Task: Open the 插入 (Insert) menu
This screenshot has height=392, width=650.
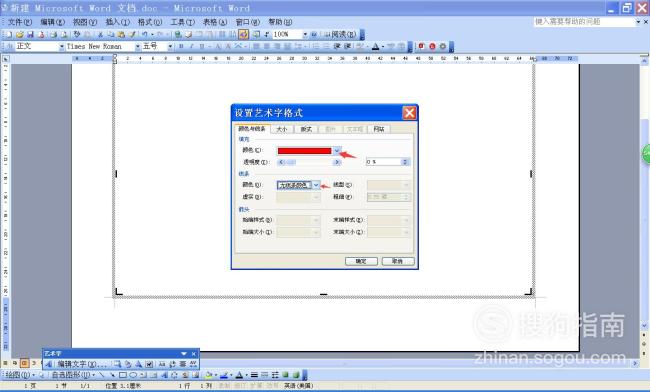Action: (117, 22)
